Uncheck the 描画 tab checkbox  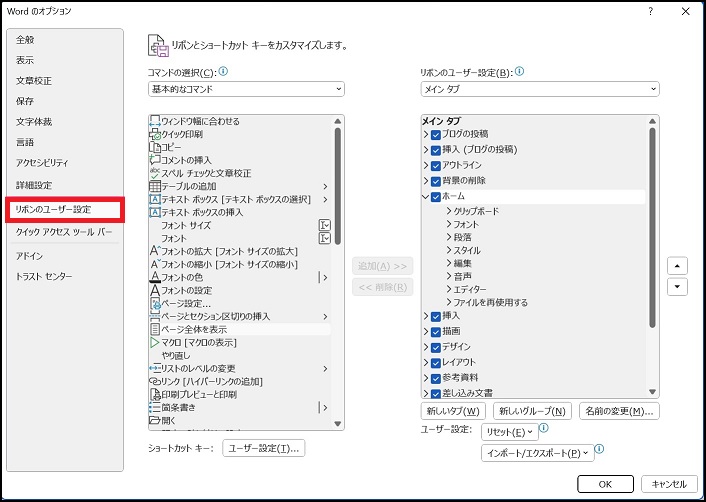(x=435, y=332)
